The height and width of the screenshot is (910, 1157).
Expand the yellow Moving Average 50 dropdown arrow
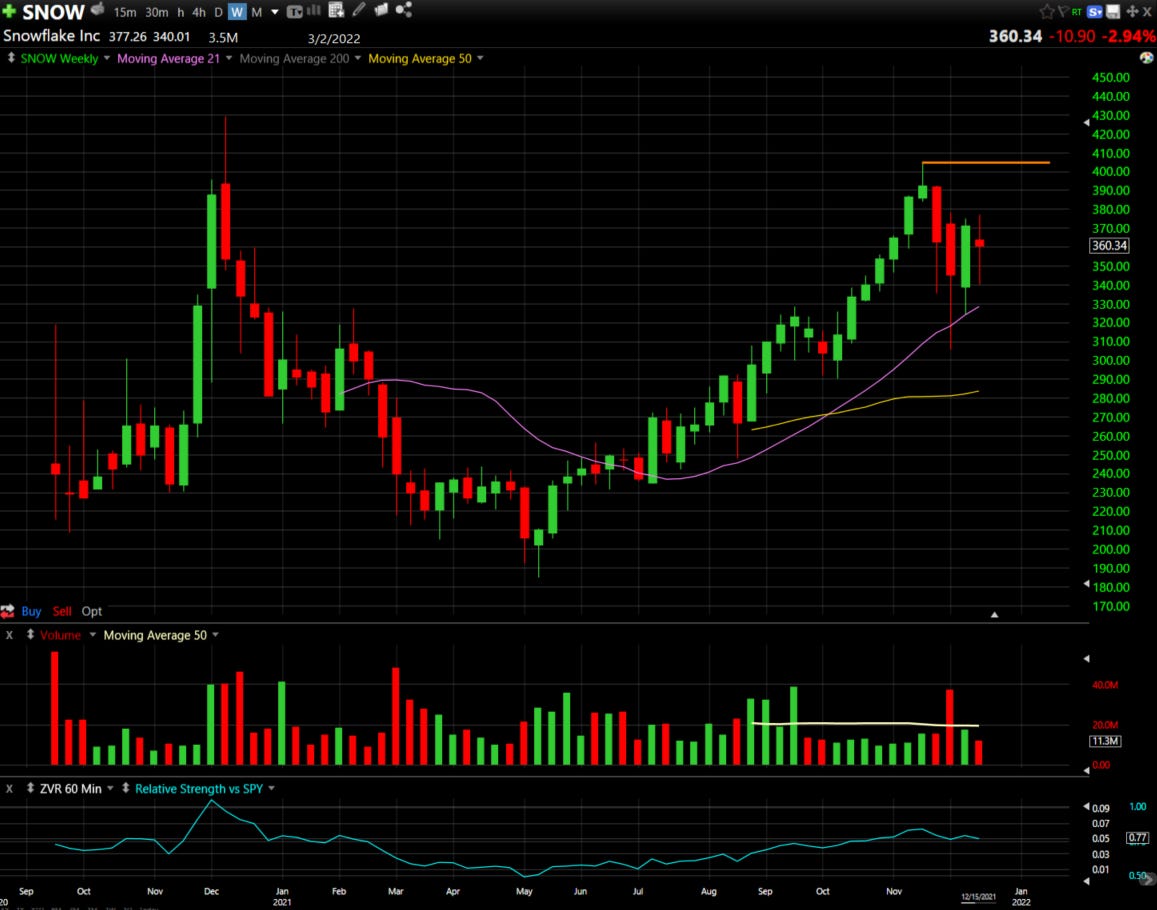coord(480,58)
